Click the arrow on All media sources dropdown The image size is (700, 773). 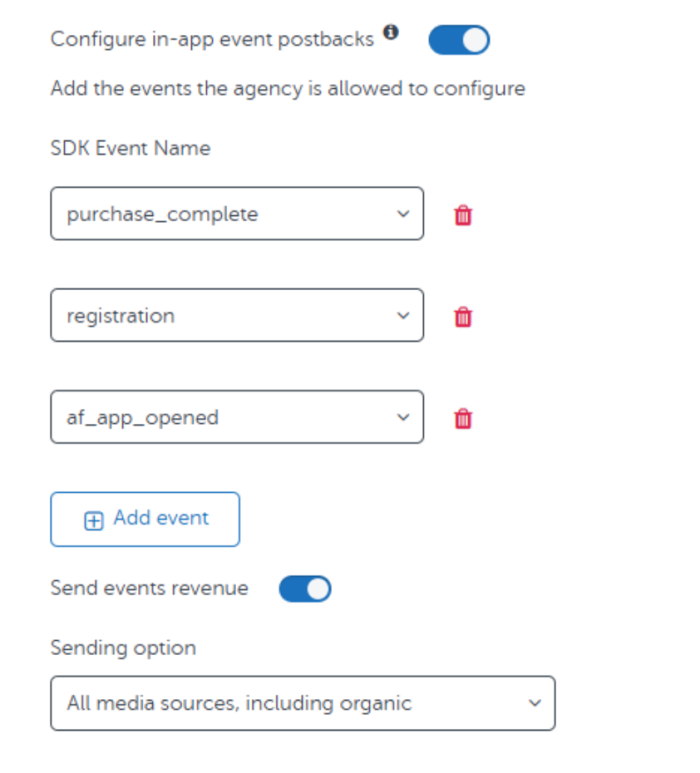535,703
